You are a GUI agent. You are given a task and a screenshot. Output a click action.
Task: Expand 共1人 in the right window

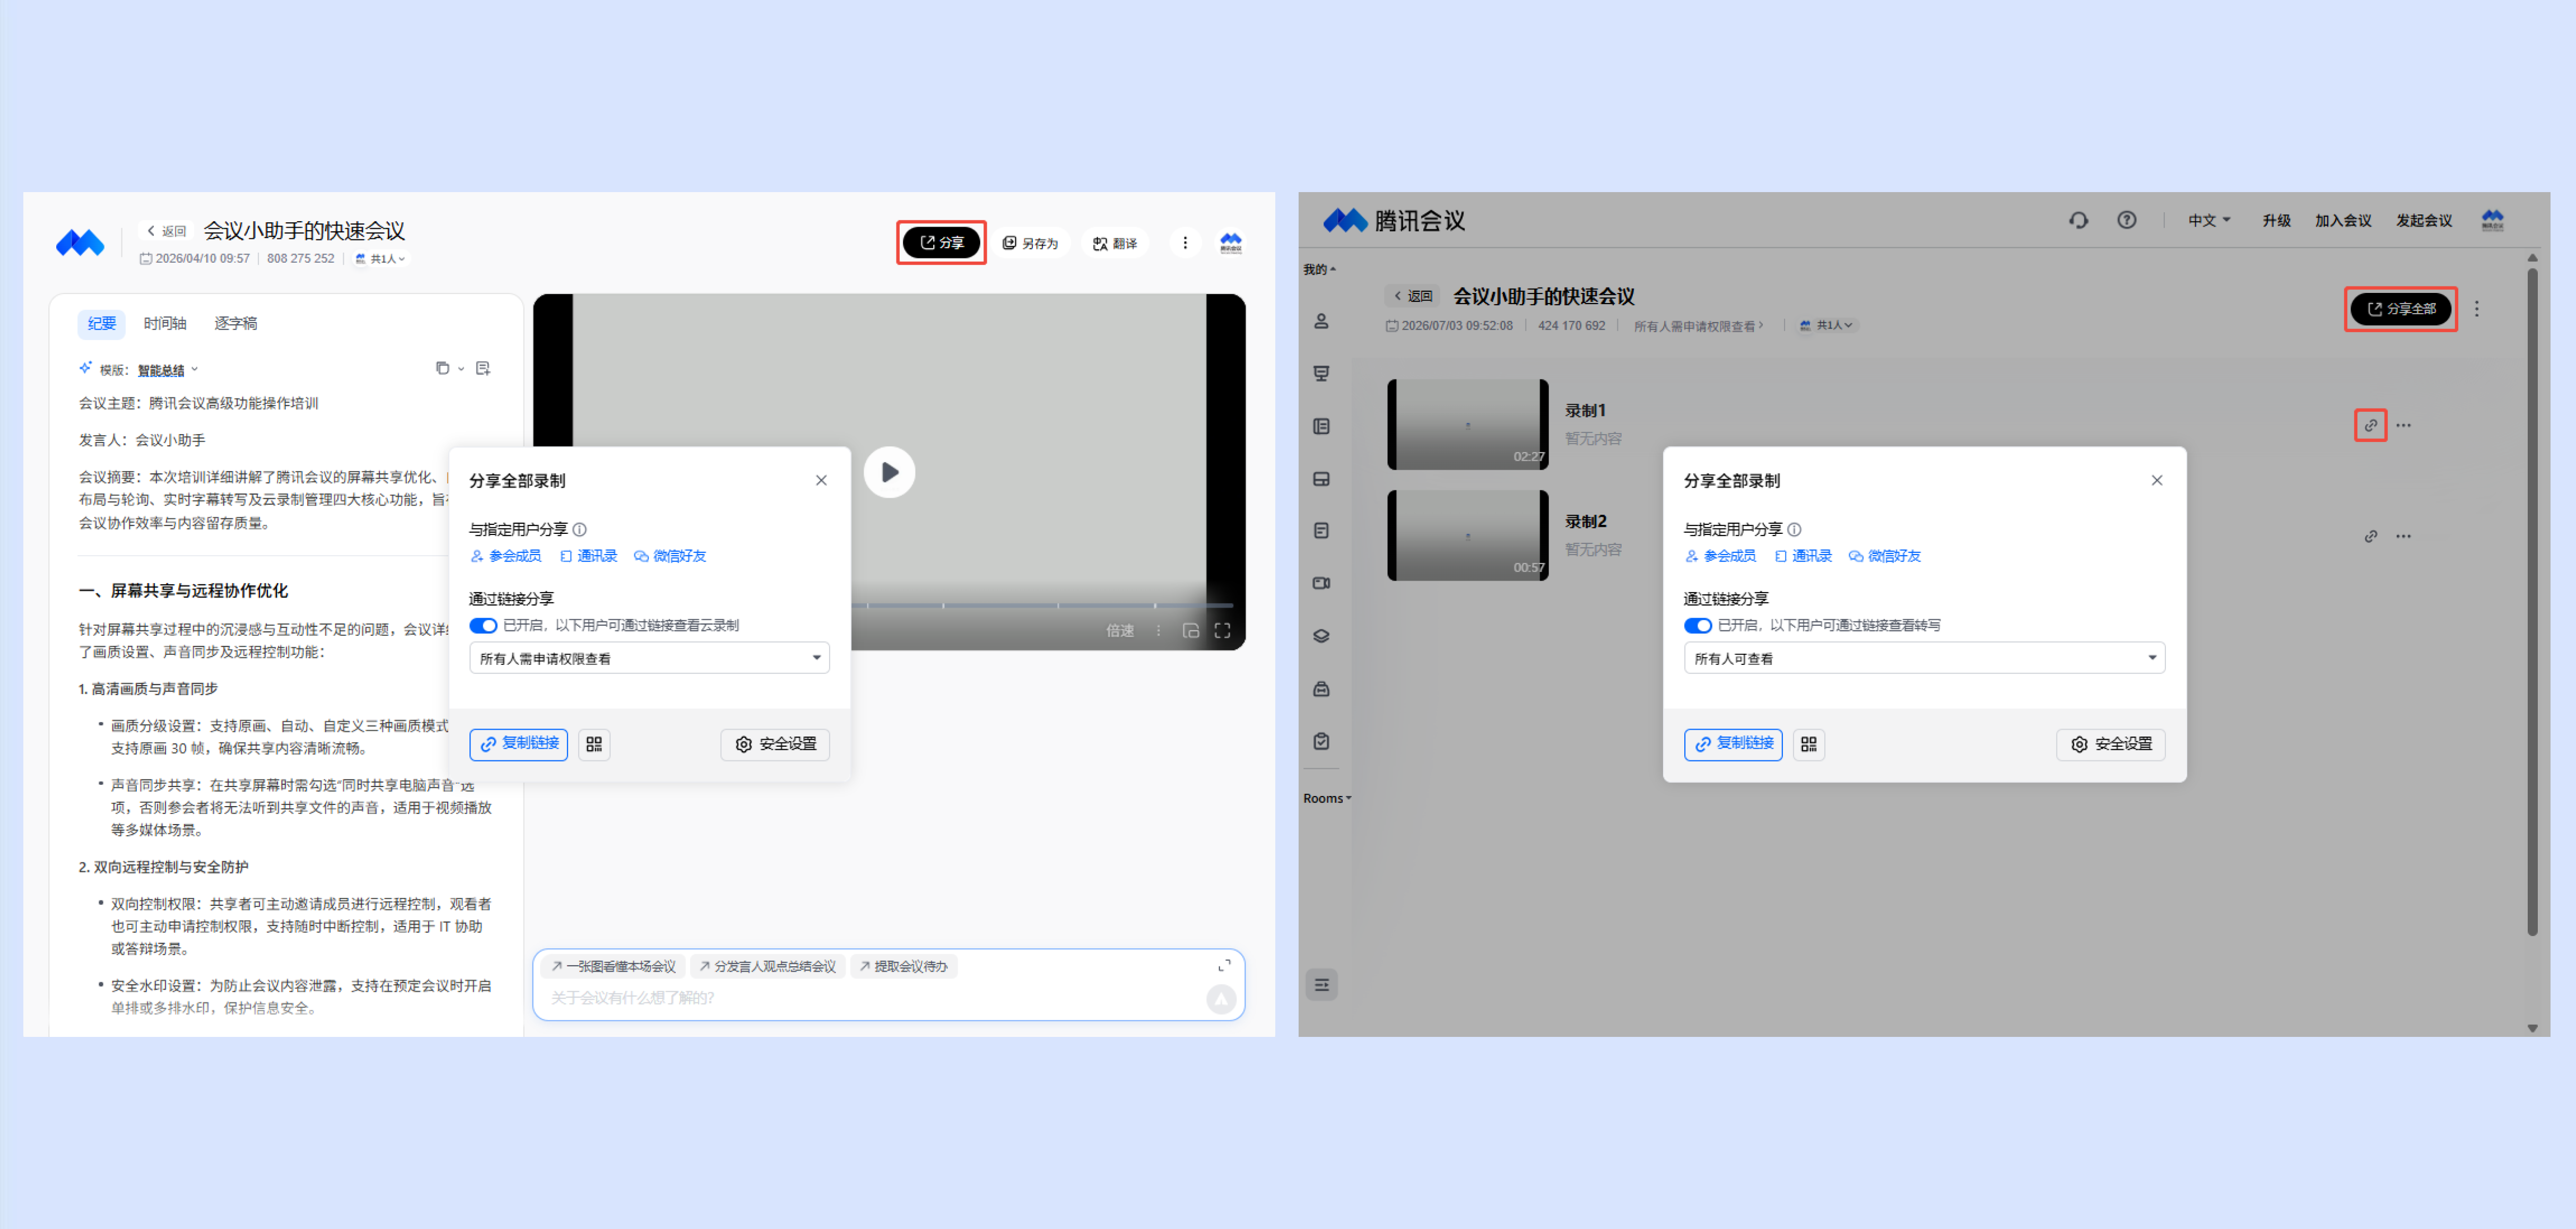(x=1826, y=325)
